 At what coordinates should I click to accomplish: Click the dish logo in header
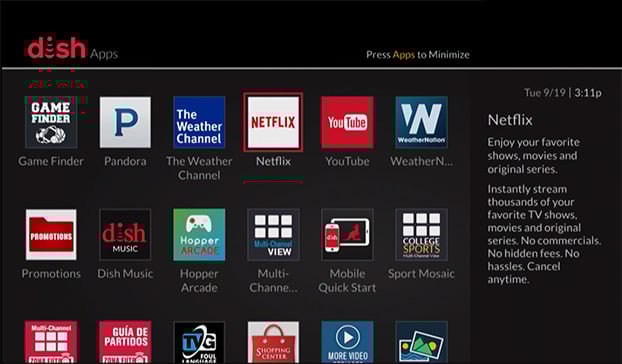point(56,48)
